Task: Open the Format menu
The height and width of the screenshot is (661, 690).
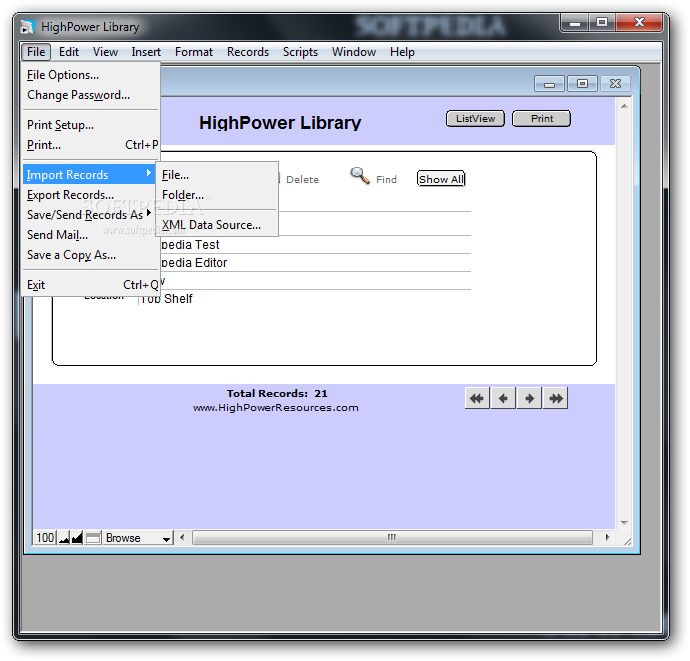Action: [194, 52]
